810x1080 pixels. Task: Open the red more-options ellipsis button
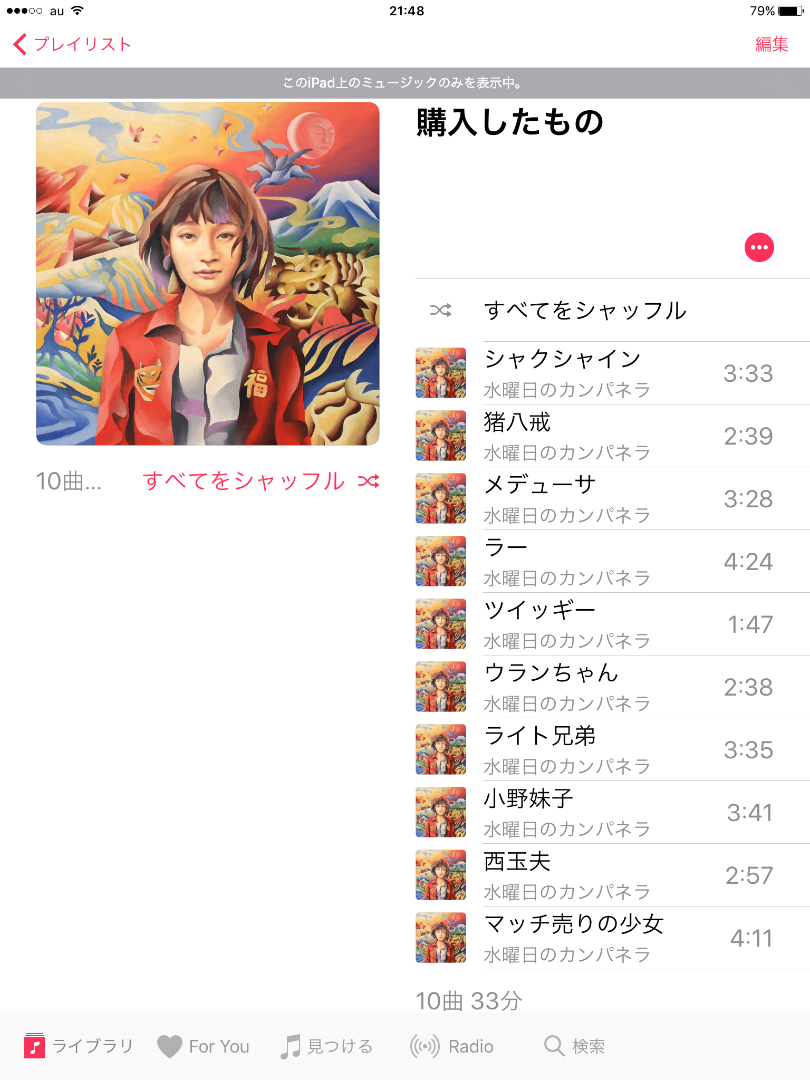759,247
